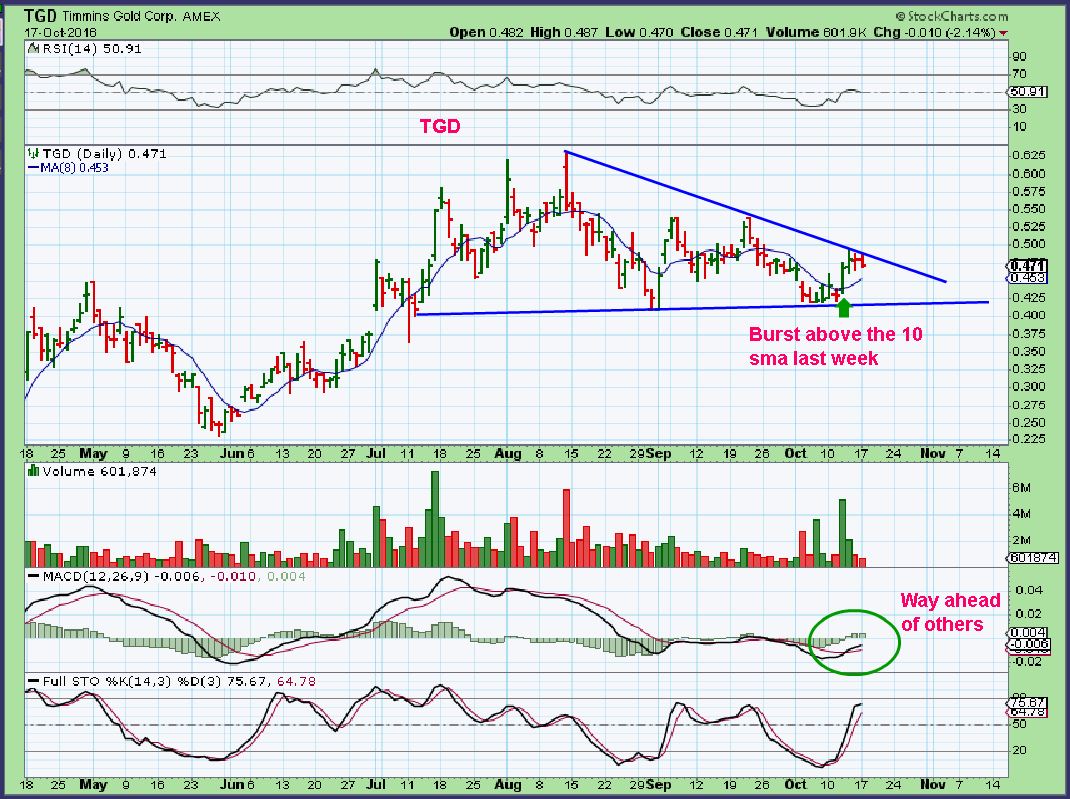
Task: Click the 0.004 MACD histogram tag on the axis
Action: point(1027,633)
